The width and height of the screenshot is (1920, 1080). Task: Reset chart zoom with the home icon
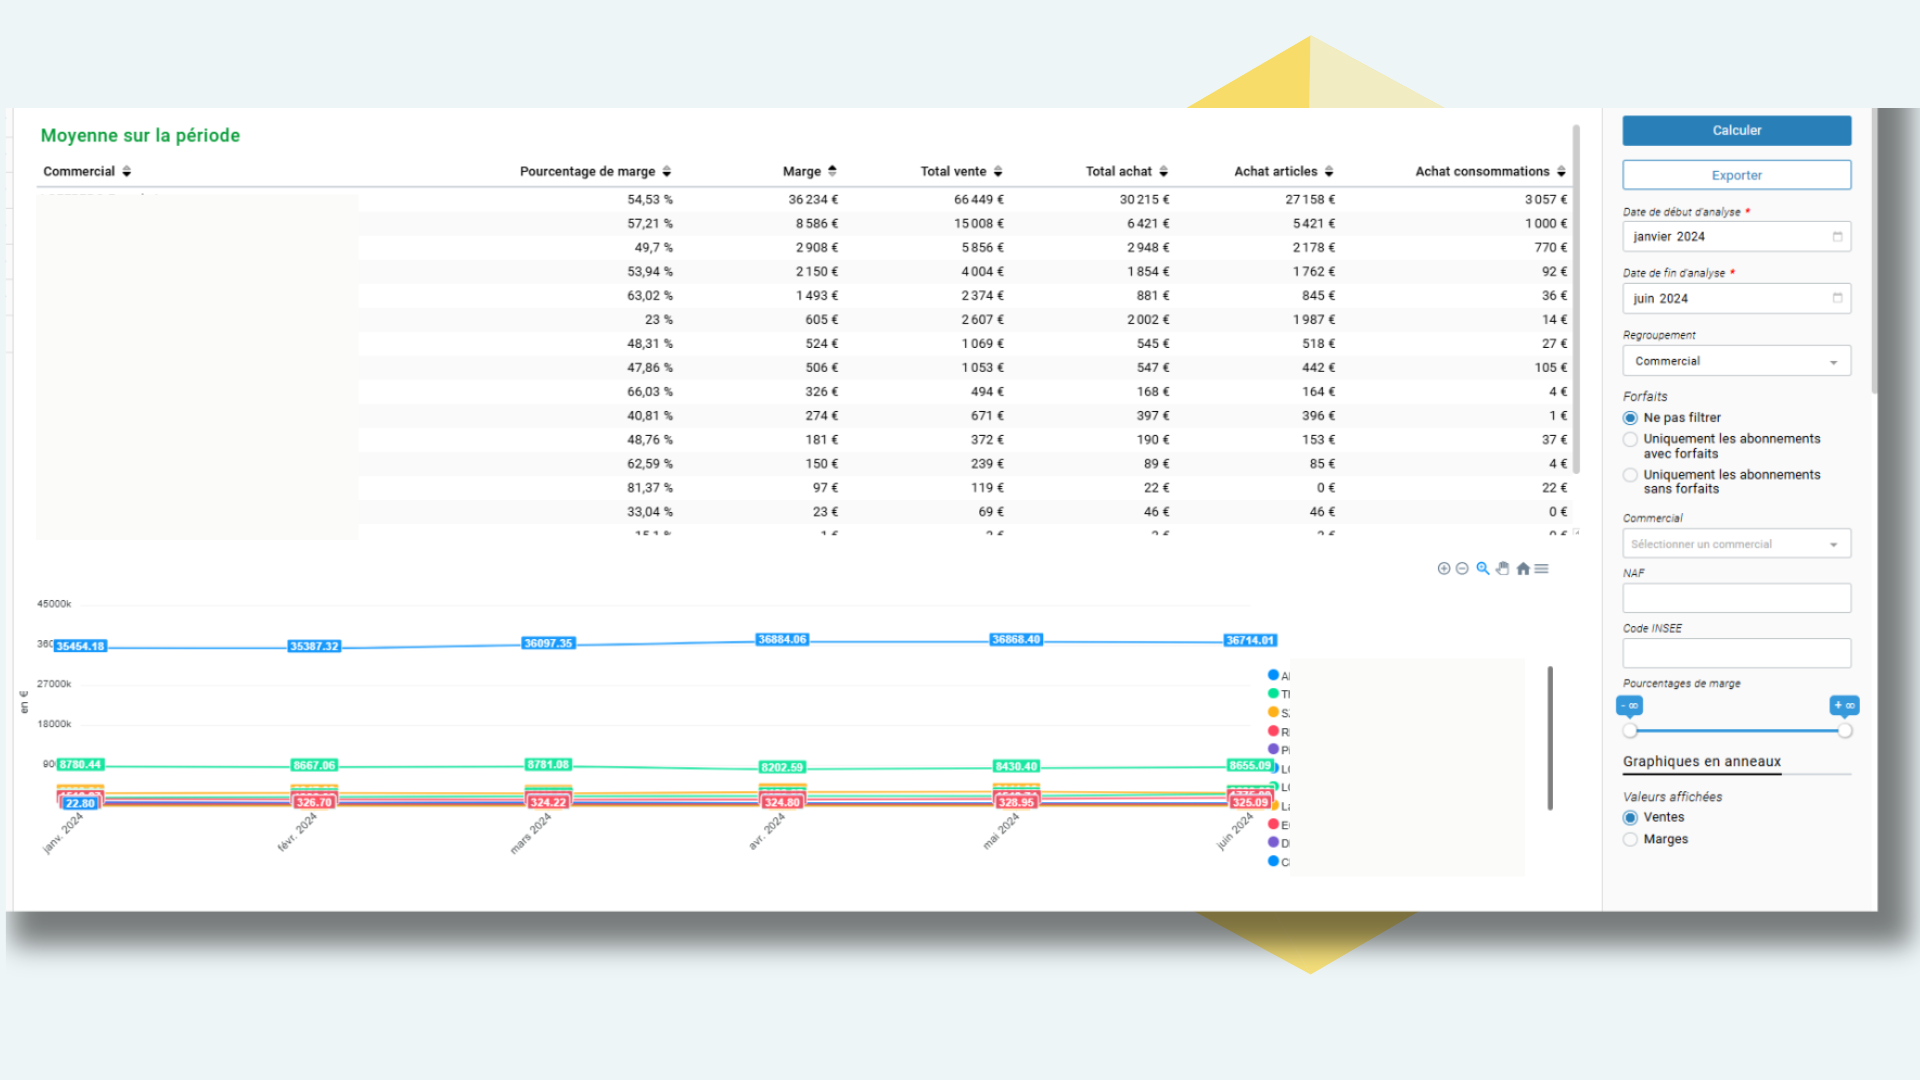pyautogui.click(x=1523, y=568)
